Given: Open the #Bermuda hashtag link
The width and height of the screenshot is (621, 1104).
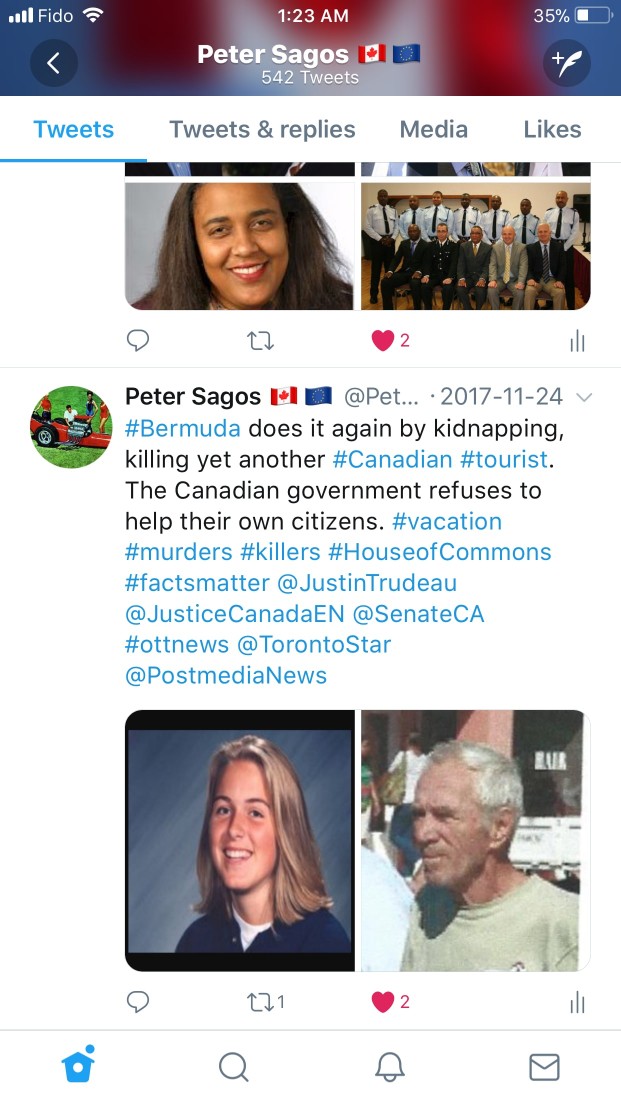Looking at the screenshot, I should (x=183, y=428).
